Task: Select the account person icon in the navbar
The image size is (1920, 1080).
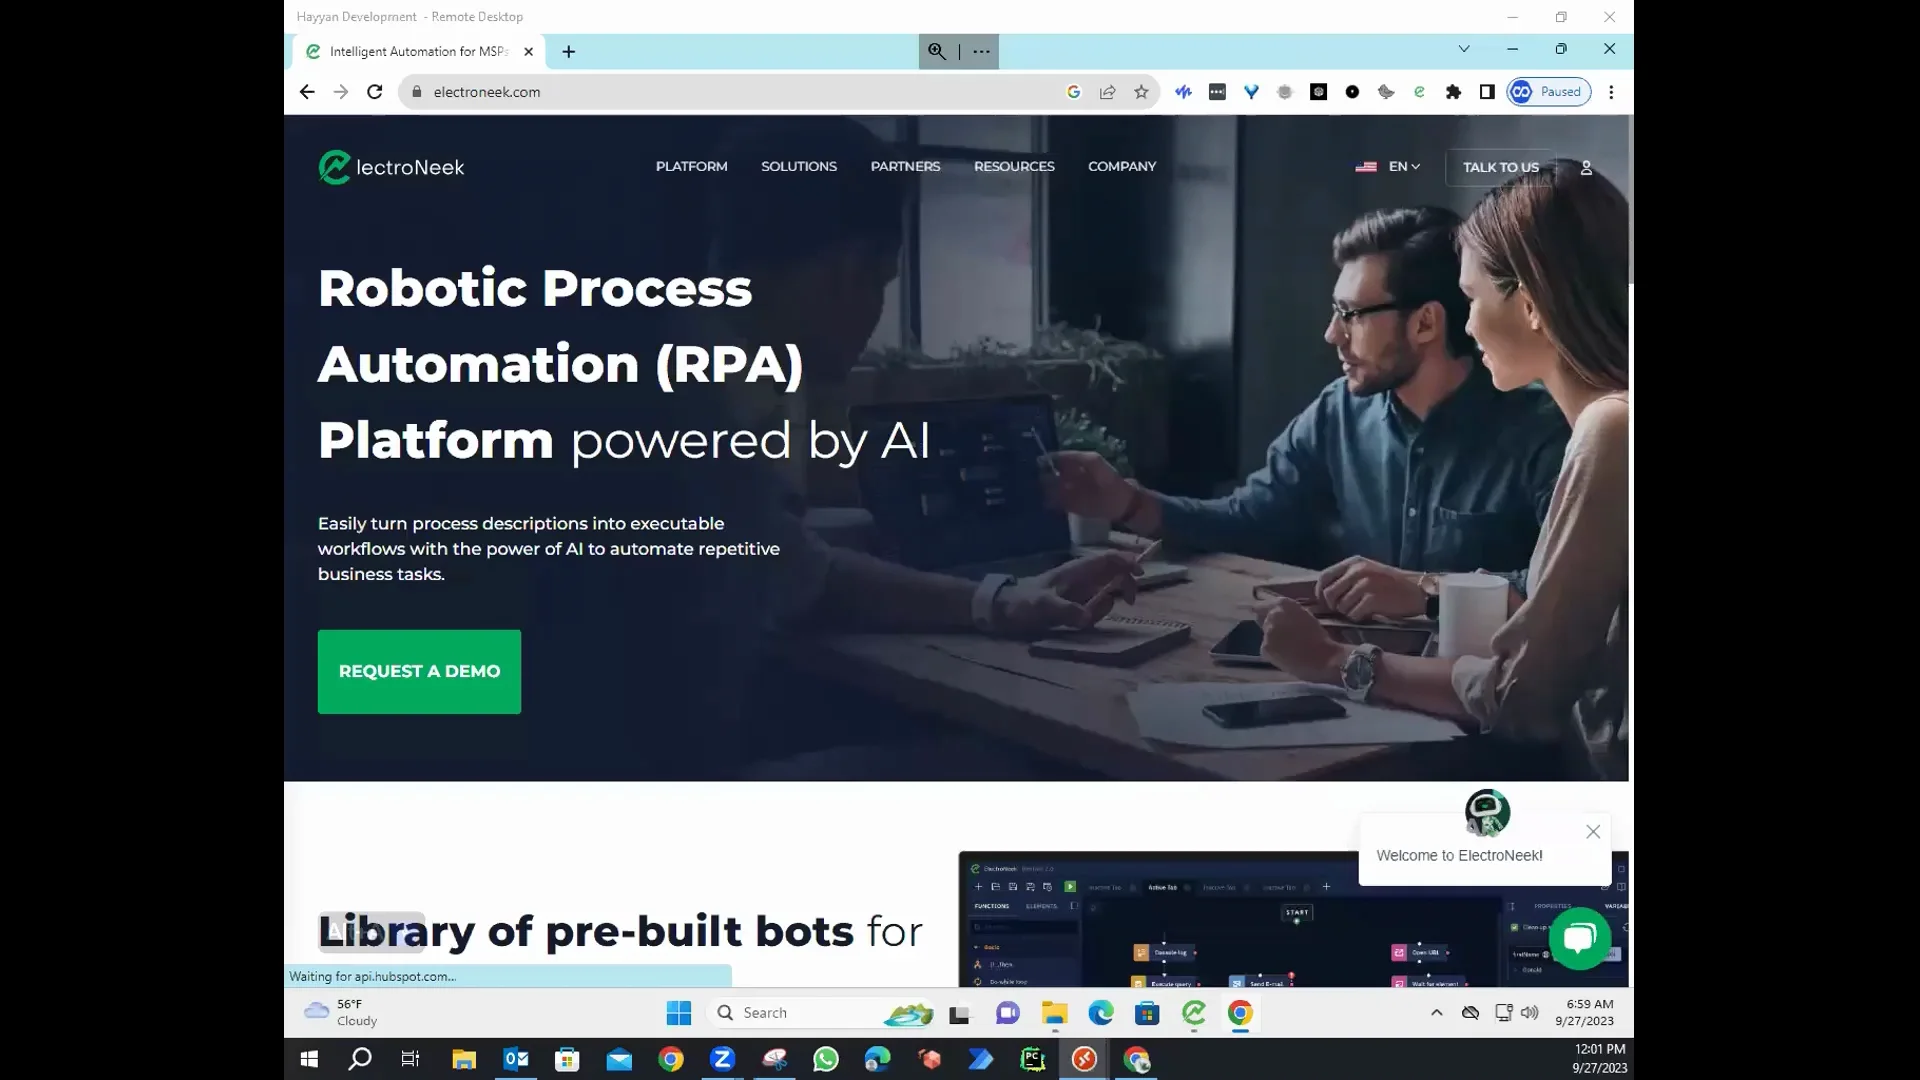Action: click(x=1586, y=167)
